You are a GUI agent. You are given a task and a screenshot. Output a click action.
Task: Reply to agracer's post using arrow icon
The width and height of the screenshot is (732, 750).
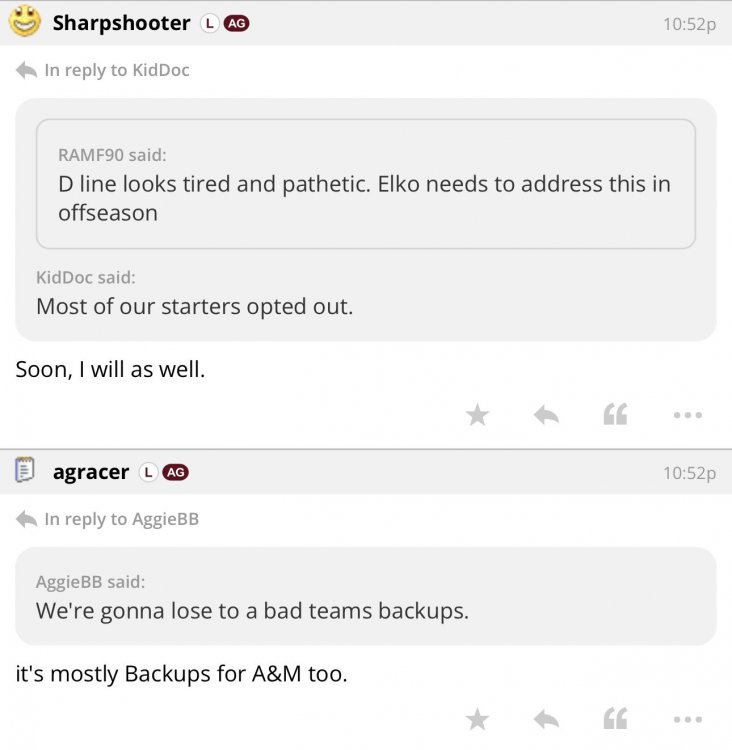pos(545,718)
